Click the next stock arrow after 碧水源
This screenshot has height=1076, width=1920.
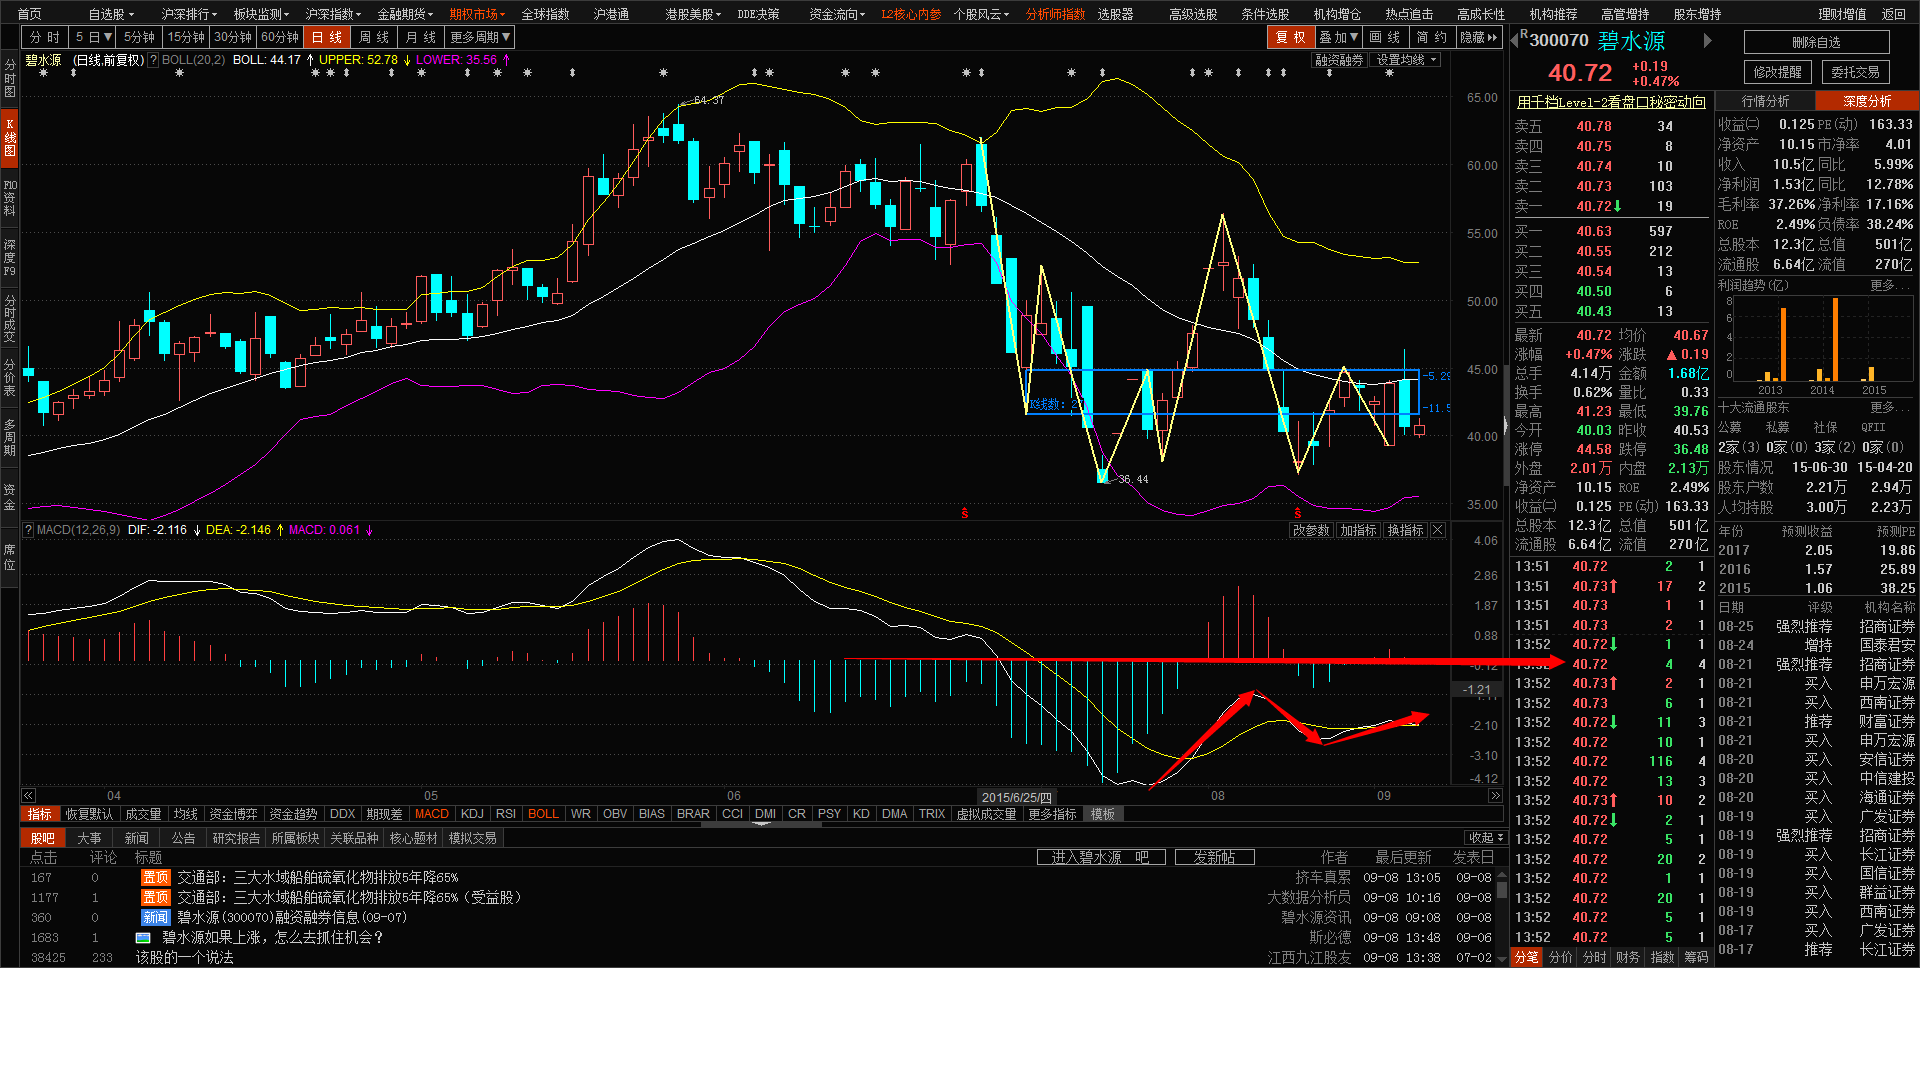pos(1708,41)
